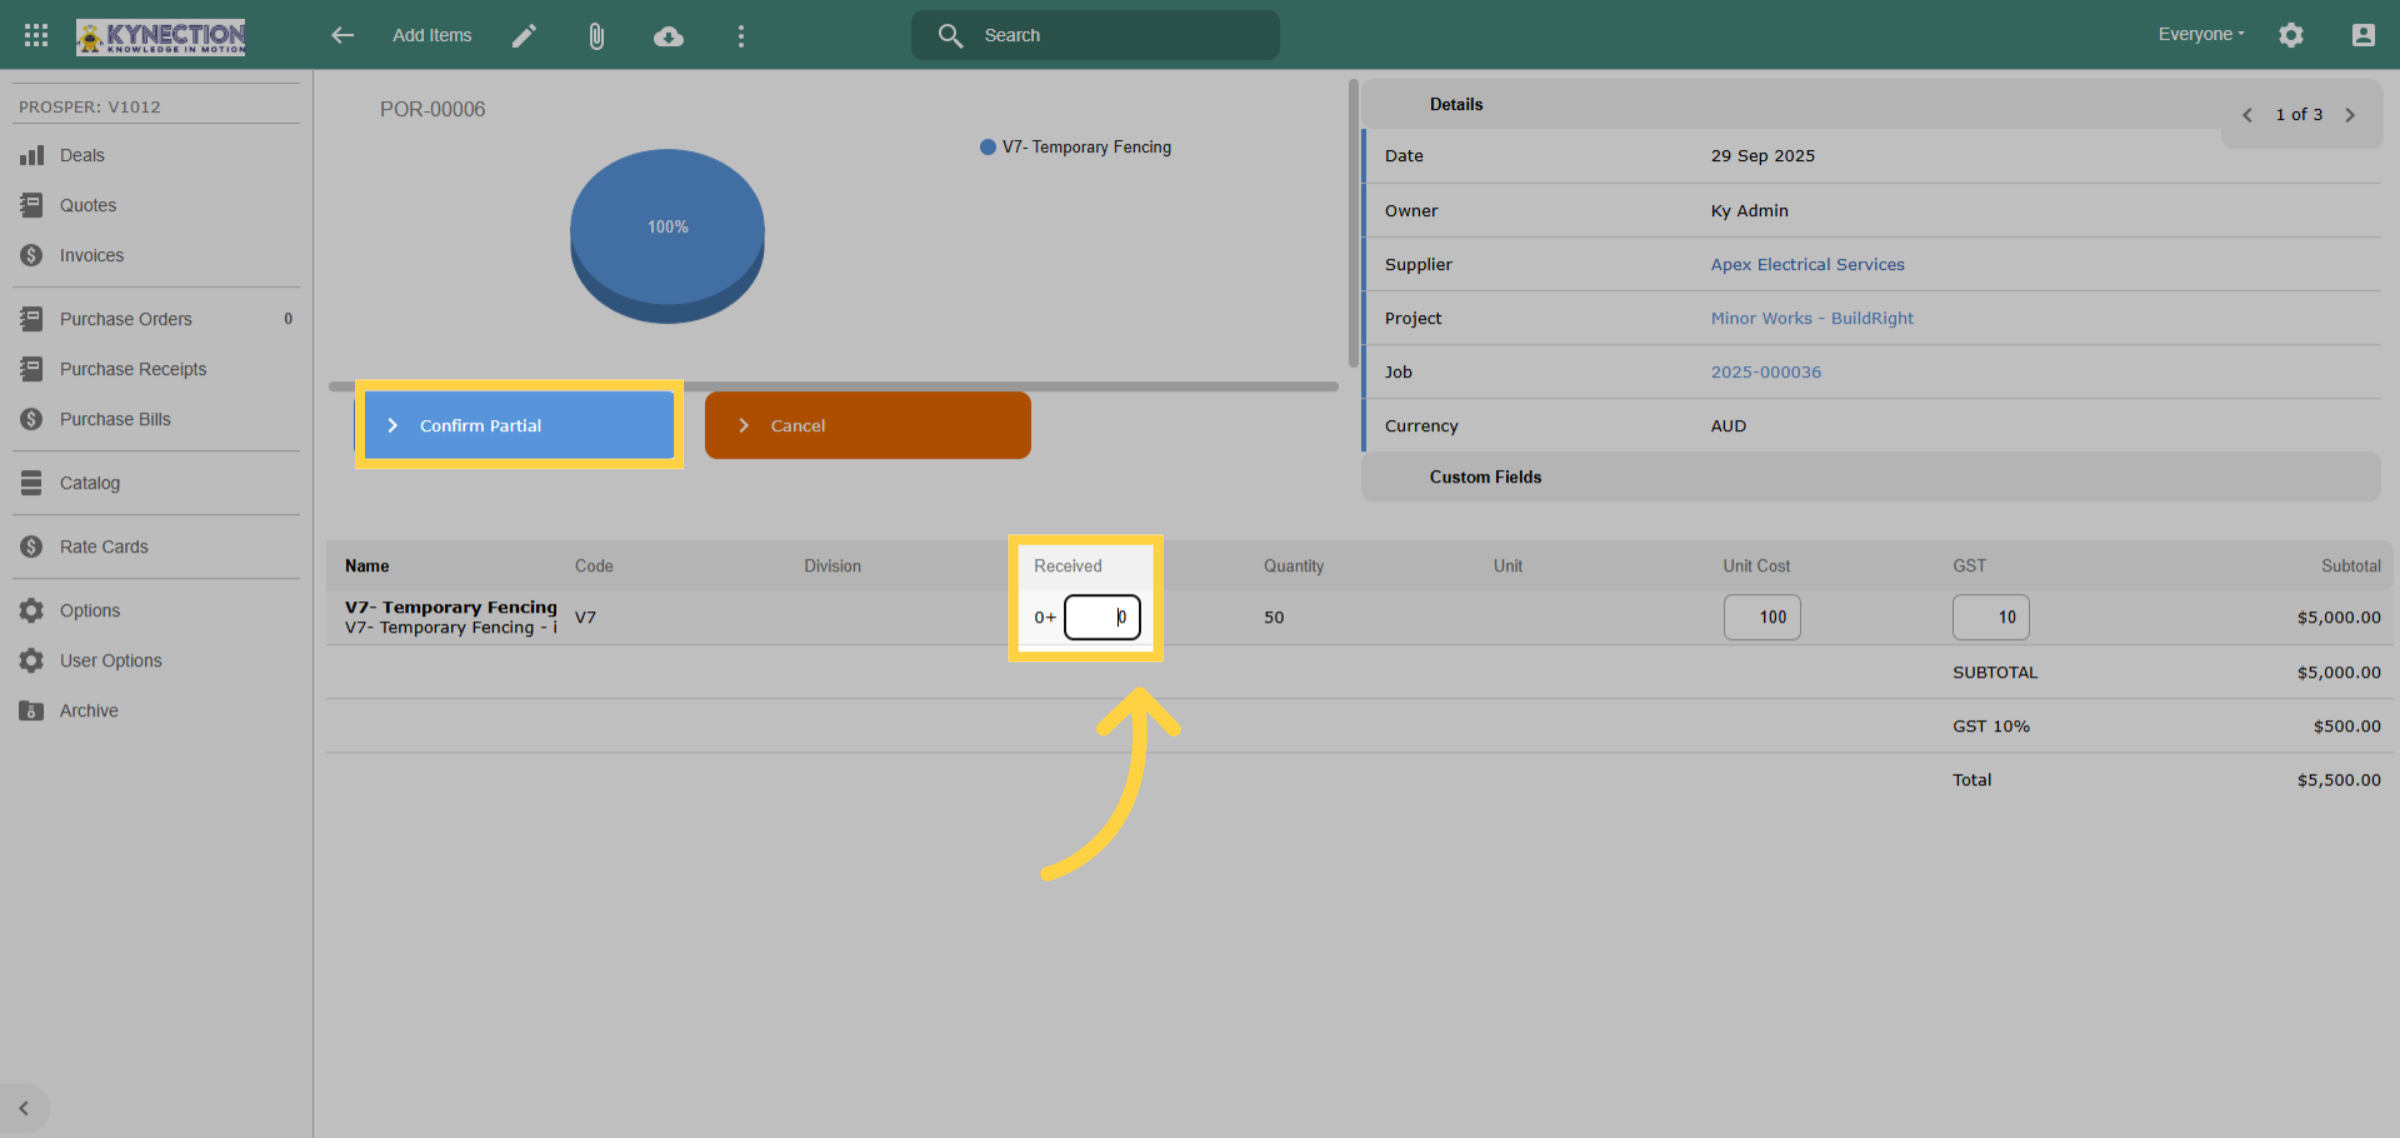This screenshot has width=2400, height=1138.
Task: Open settings gear icon in header
Action: [x=2291, y=35]
